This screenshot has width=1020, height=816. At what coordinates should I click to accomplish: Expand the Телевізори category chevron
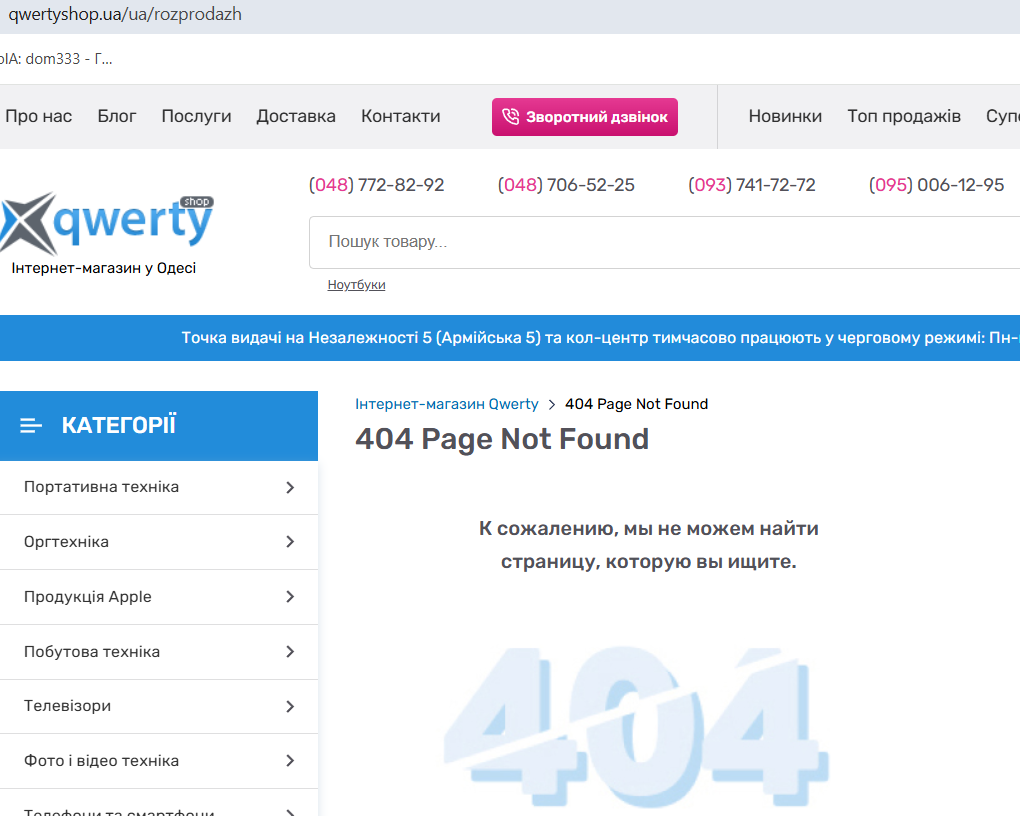coord(290,706)
